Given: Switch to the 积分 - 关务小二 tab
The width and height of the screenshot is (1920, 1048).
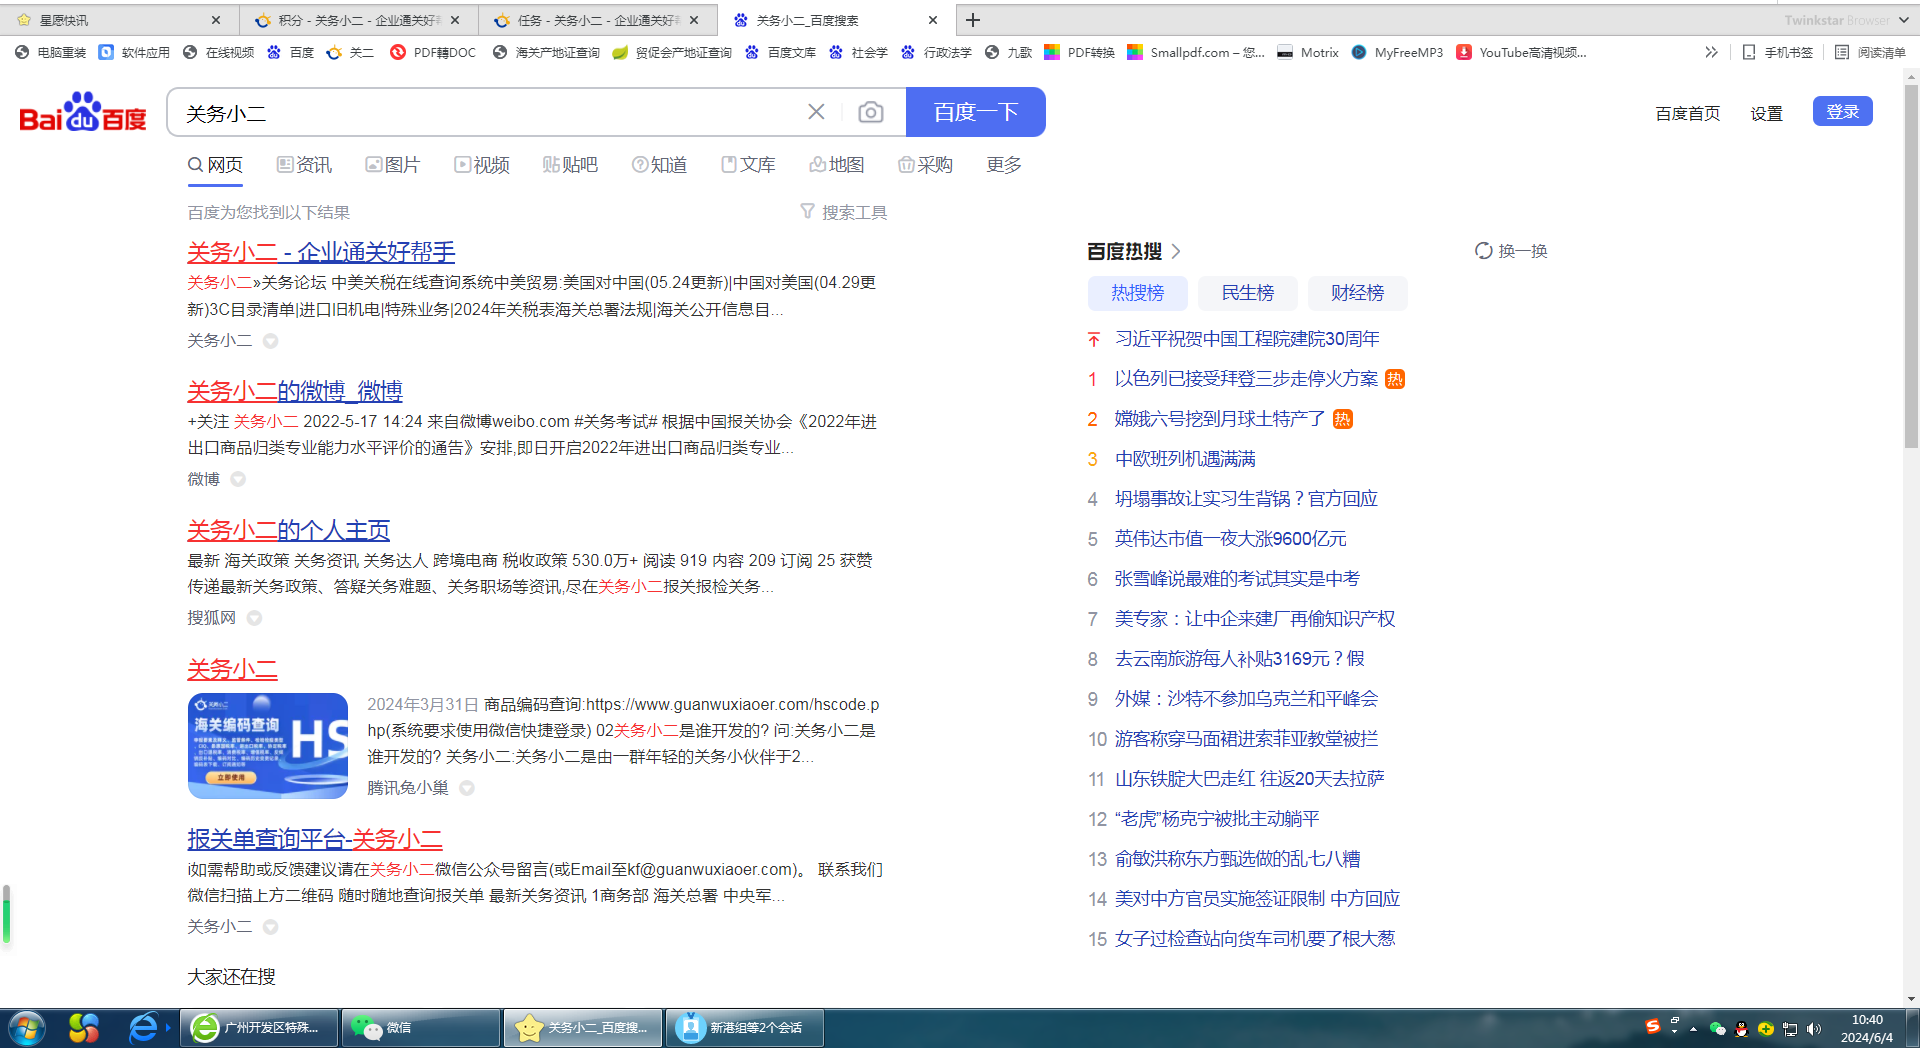Looking at the screenshot, I should click(359, 20).
